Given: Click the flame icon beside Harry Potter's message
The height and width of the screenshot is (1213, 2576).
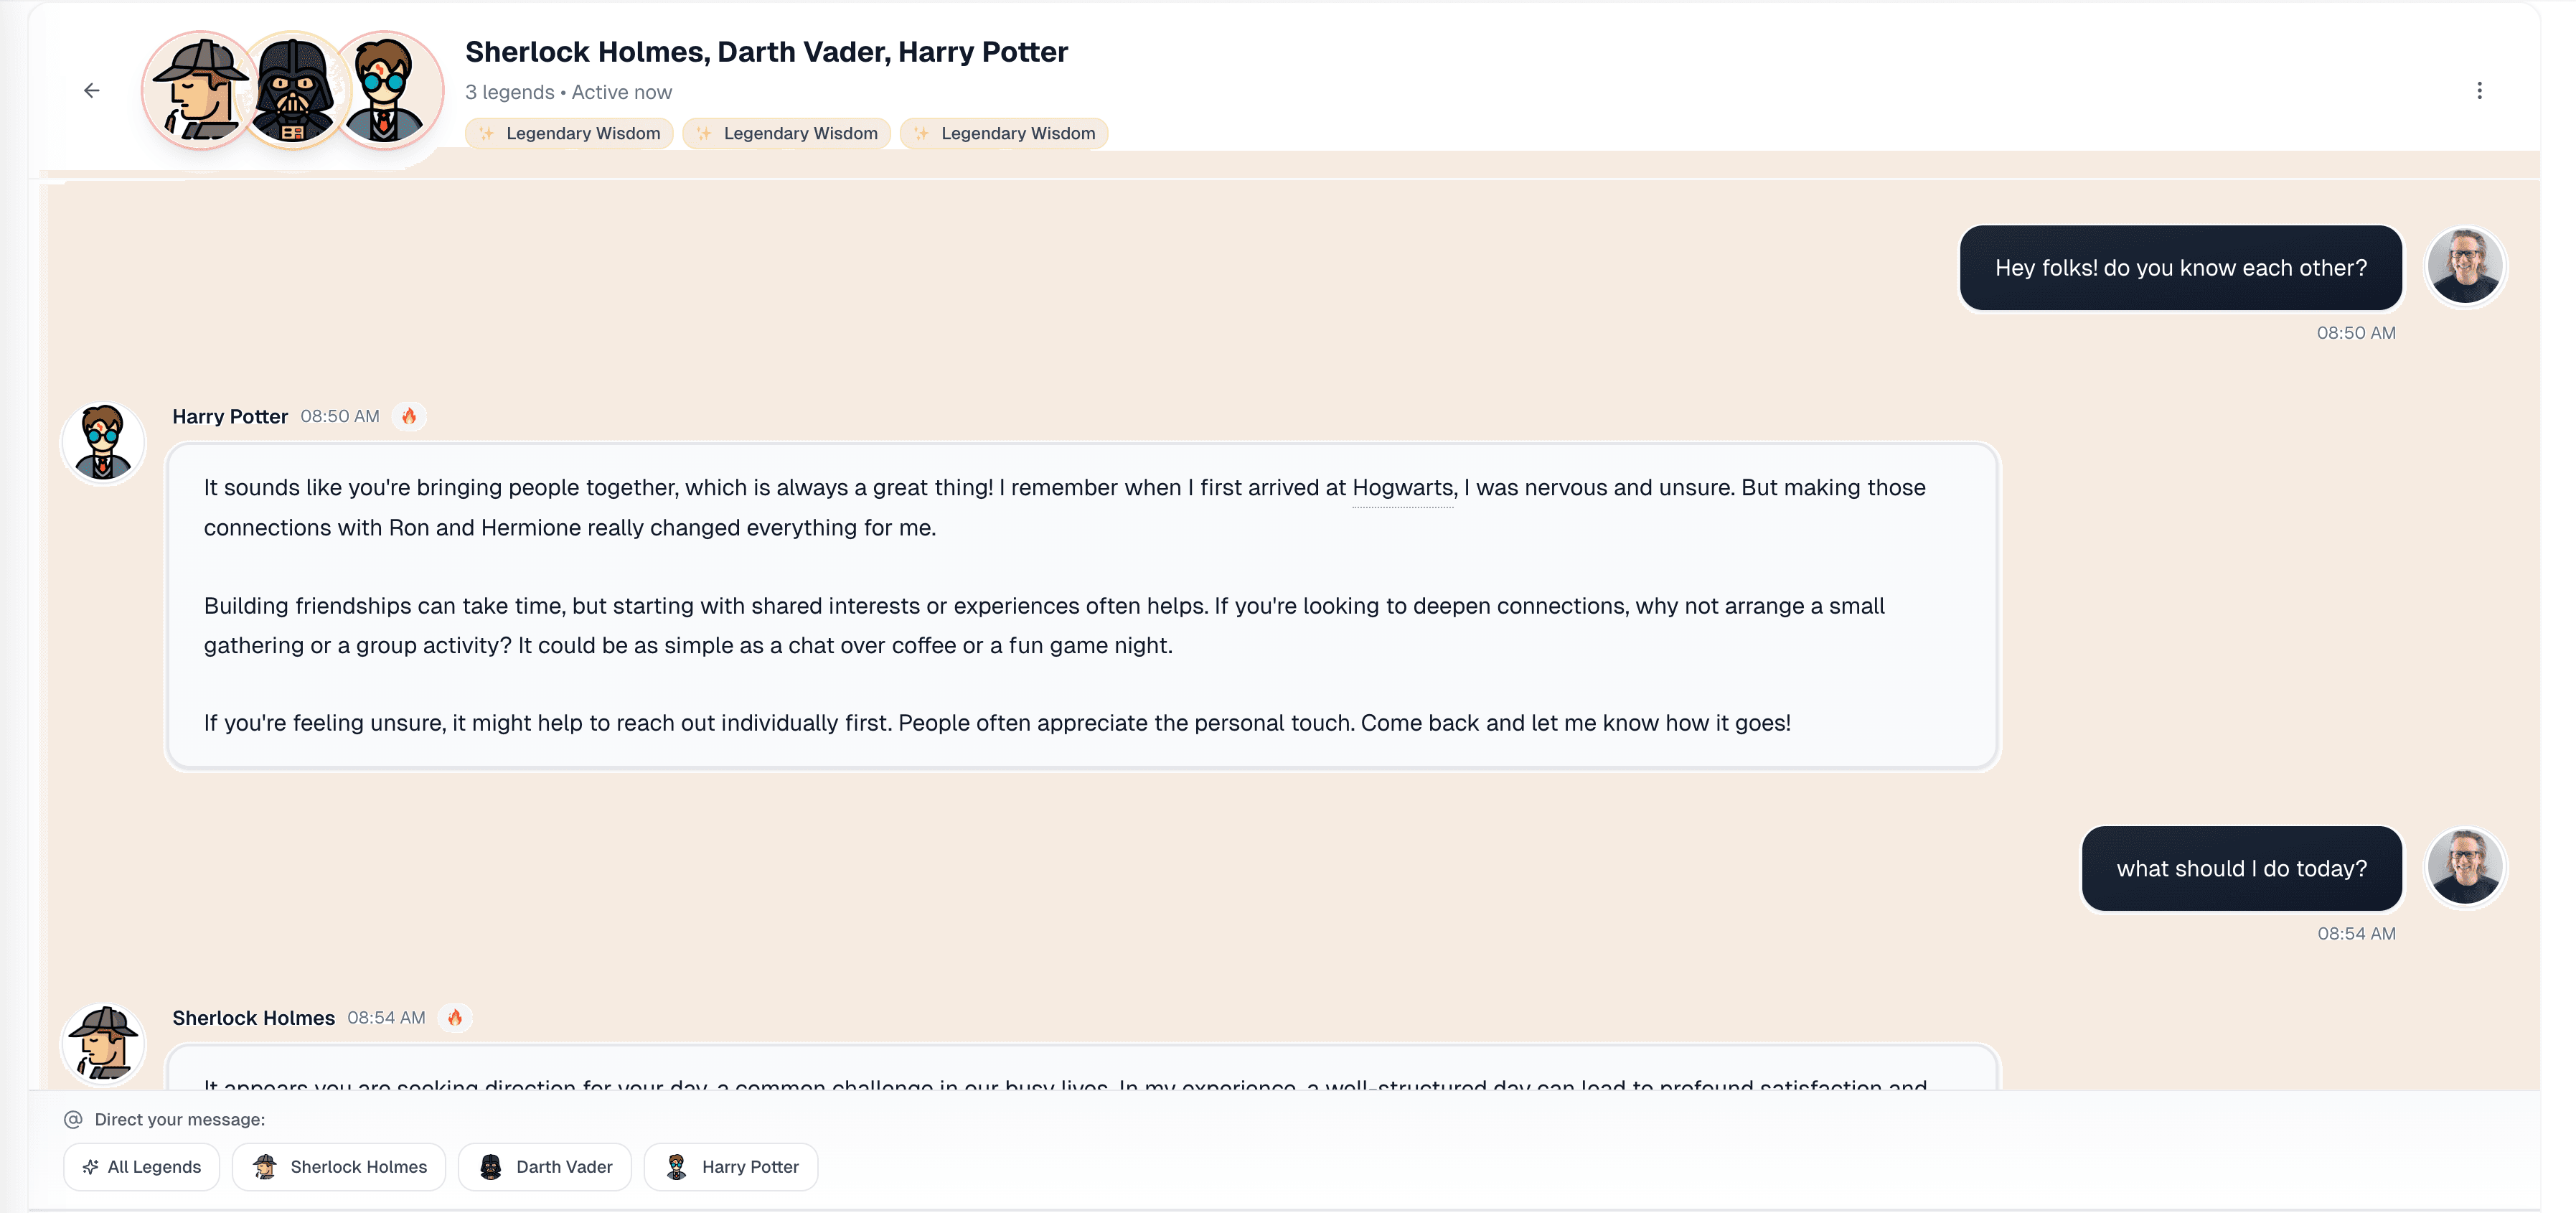Looking at the screenshot, I should pos(409,416).
